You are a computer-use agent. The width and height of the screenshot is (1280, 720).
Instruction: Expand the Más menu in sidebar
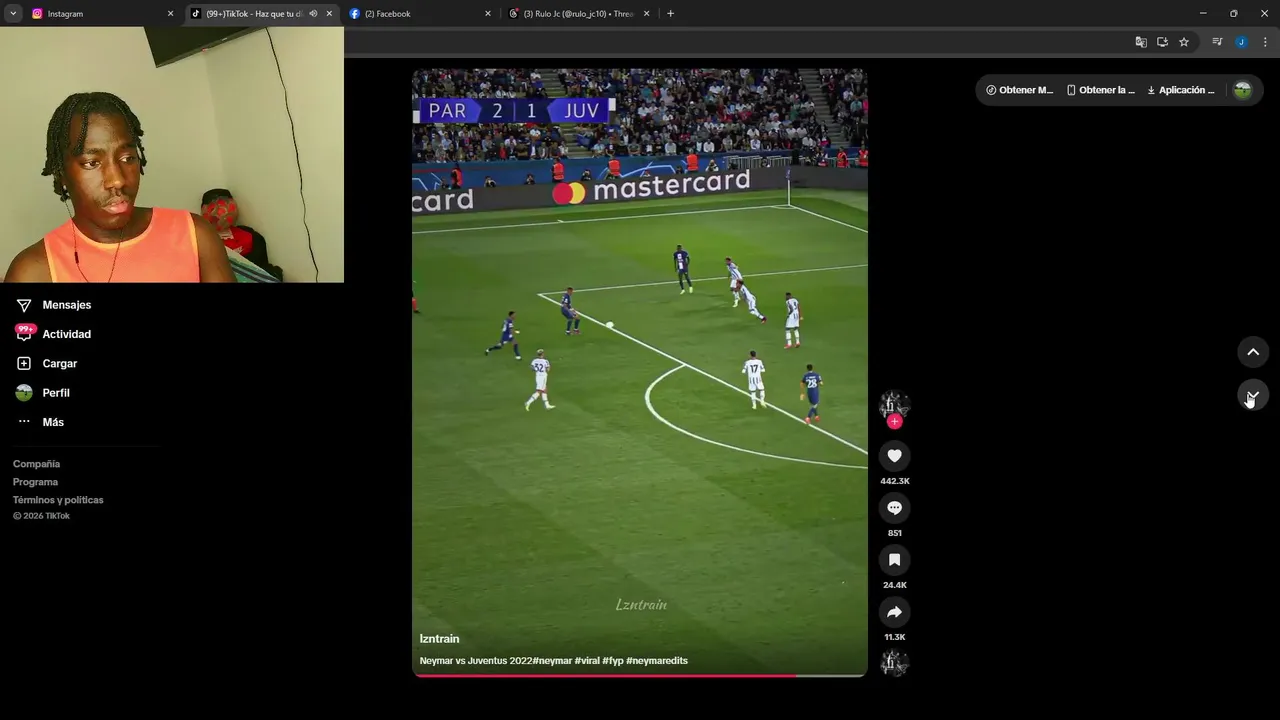(x=53, y=422)
